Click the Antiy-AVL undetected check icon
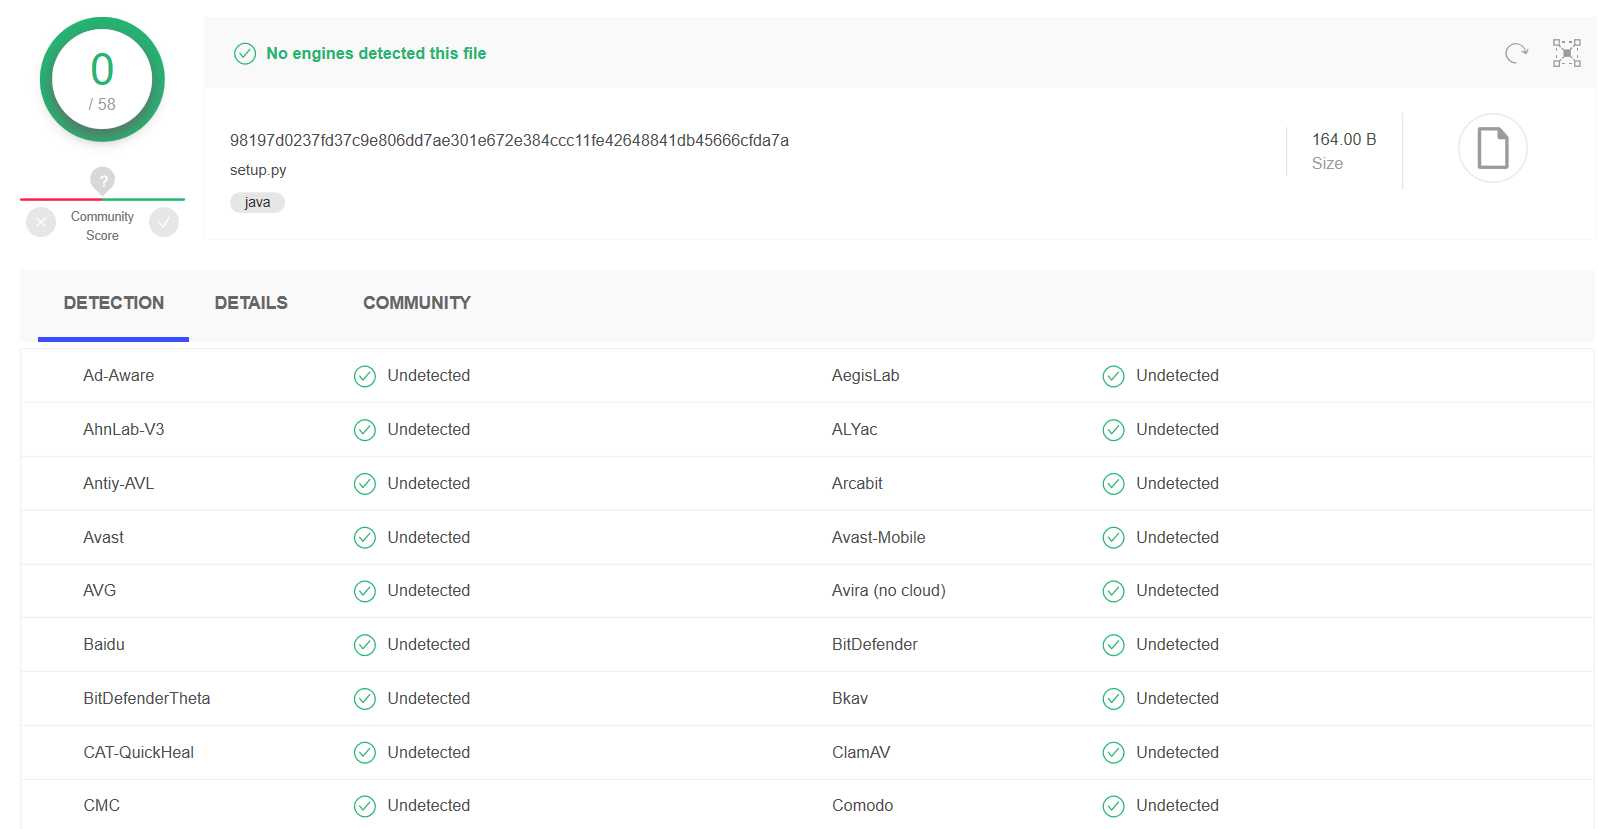 point(365,484)
